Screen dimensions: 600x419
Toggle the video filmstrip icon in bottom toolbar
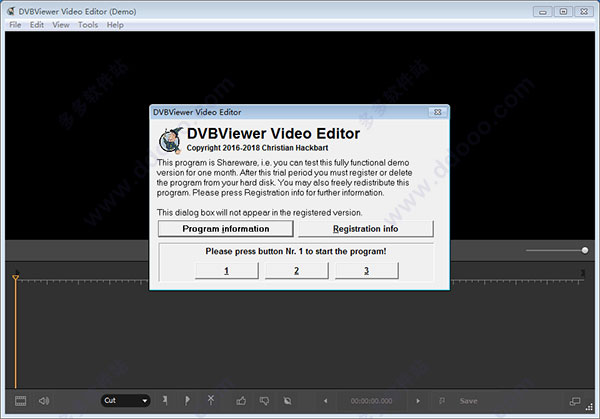coord(21,401)
